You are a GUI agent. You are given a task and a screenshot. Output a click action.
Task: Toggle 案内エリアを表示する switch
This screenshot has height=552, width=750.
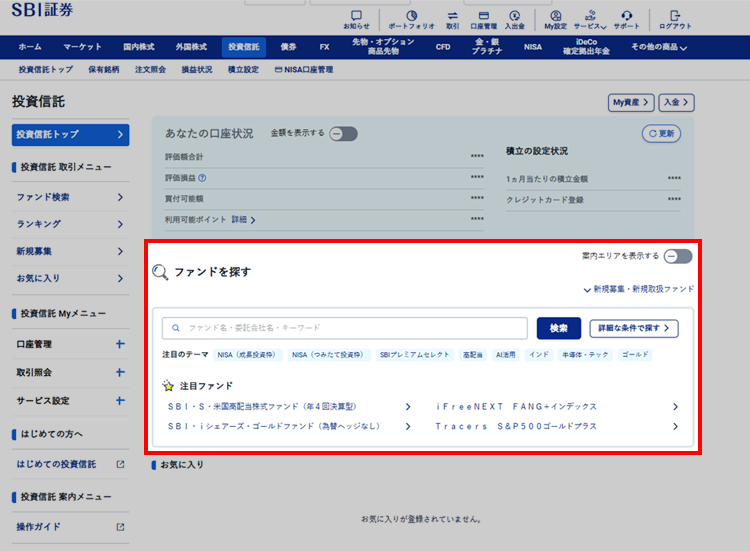pyautogui.click(x=678, y=256)
